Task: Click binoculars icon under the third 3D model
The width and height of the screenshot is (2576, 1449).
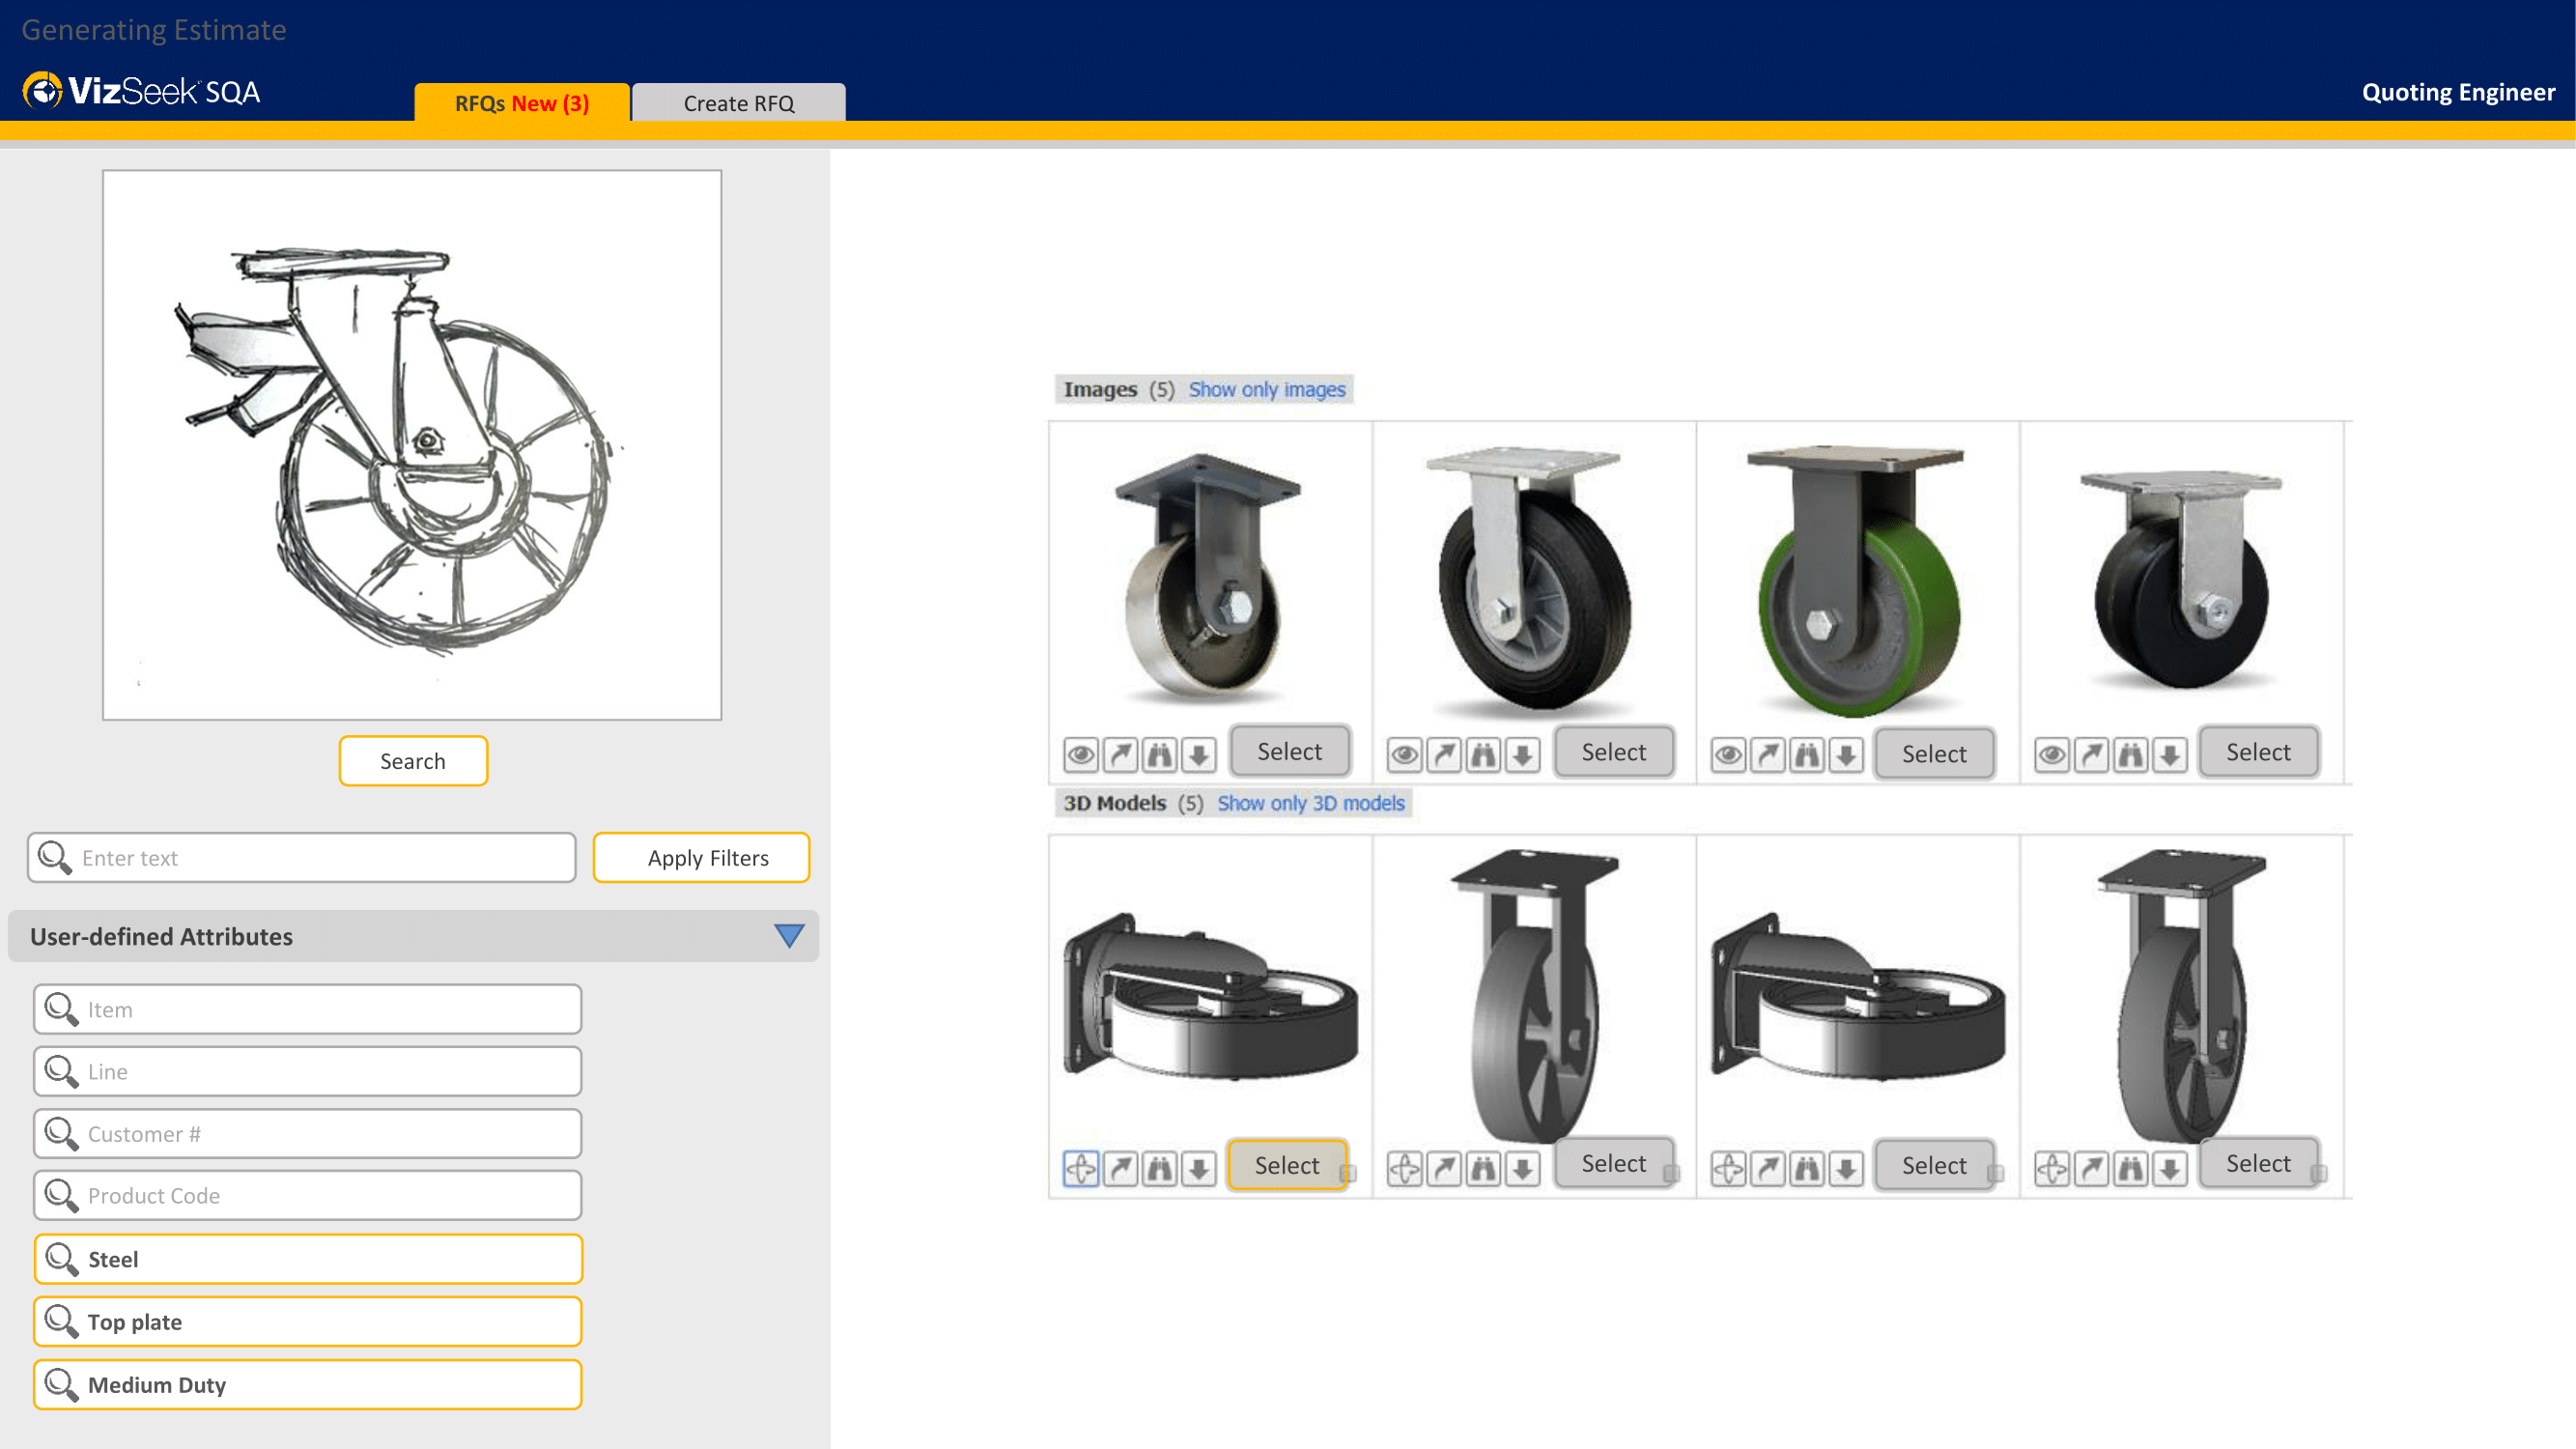Action: tap(1807, 1168)
